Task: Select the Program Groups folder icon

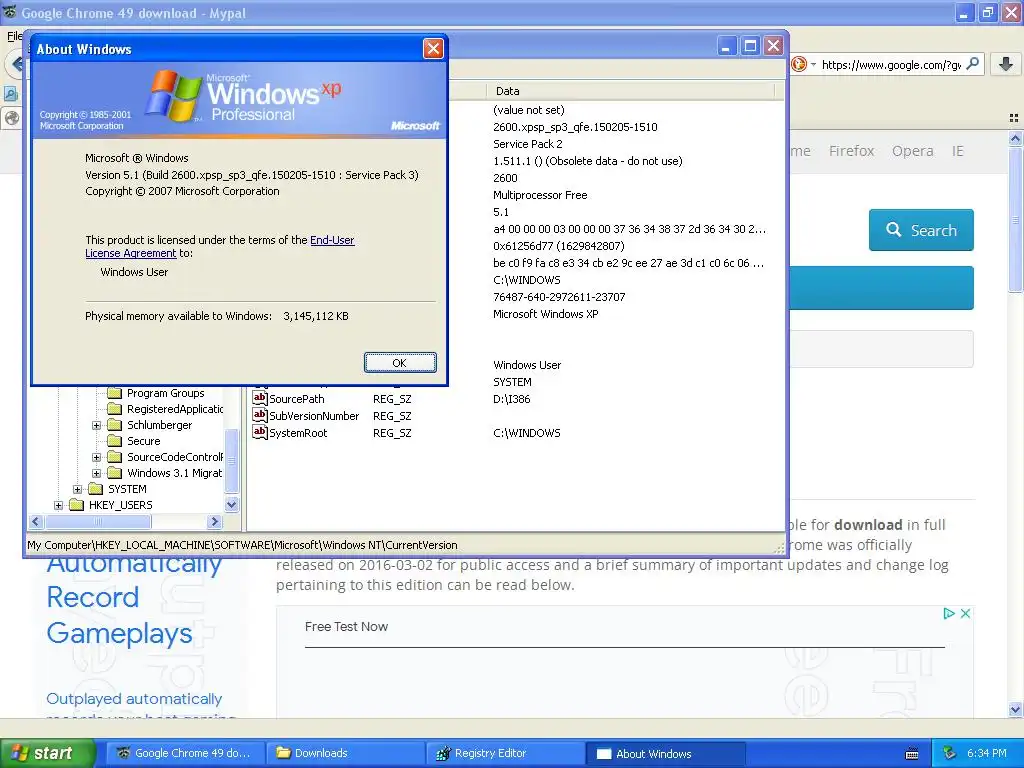Action: pyautogui.click(x=115, y=393)
